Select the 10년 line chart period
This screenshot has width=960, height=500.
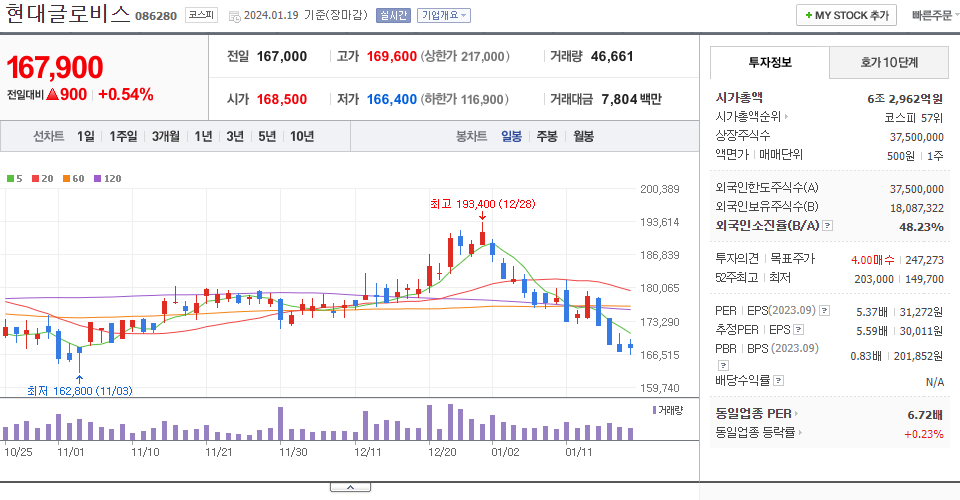302,136
